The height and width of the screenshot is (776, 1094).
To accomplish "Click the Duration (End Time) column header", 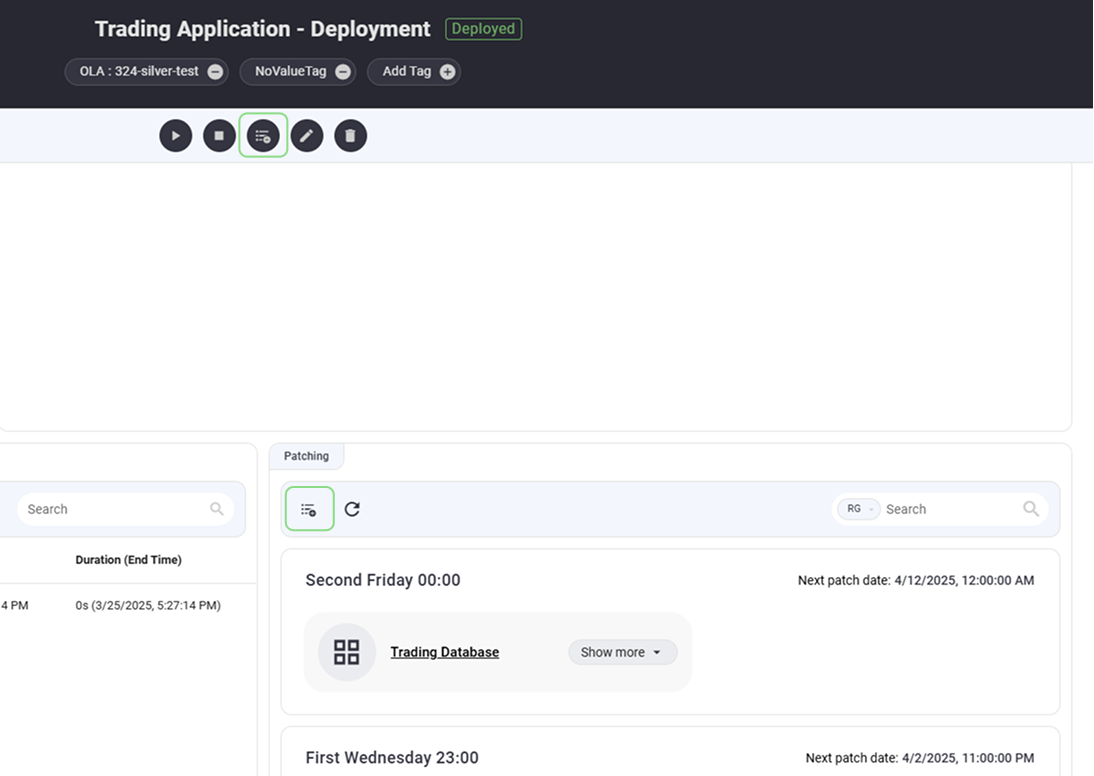I will coord(128,560).
